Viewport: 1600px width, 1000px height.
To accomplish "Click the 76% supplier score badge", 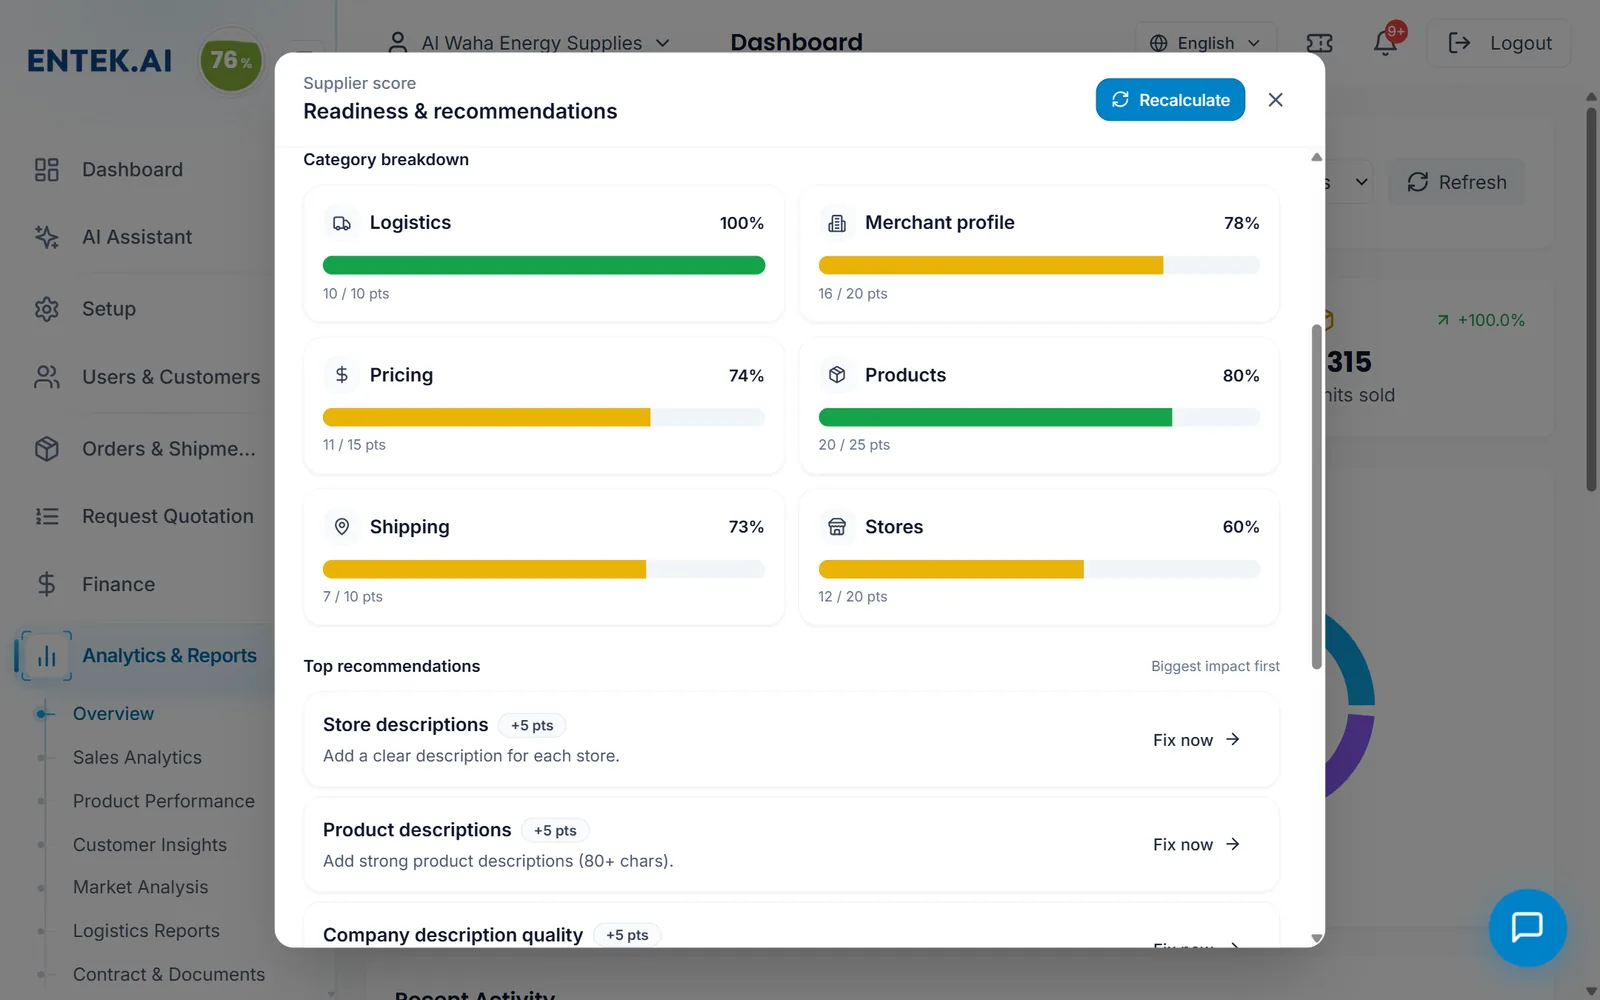I will point(231,61).
